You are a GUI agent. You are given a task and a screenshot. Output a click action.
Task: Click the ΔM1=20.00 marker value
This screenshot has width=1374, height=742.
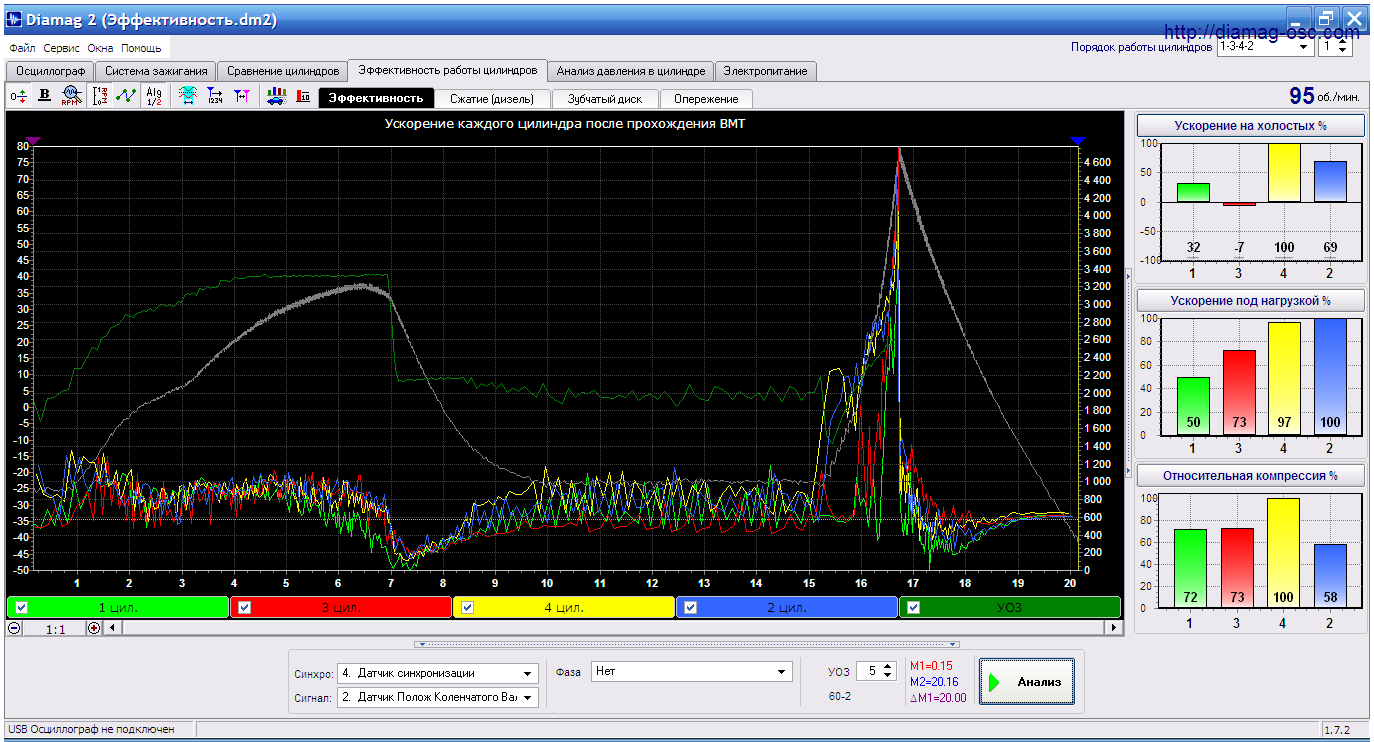click(938, 698)
